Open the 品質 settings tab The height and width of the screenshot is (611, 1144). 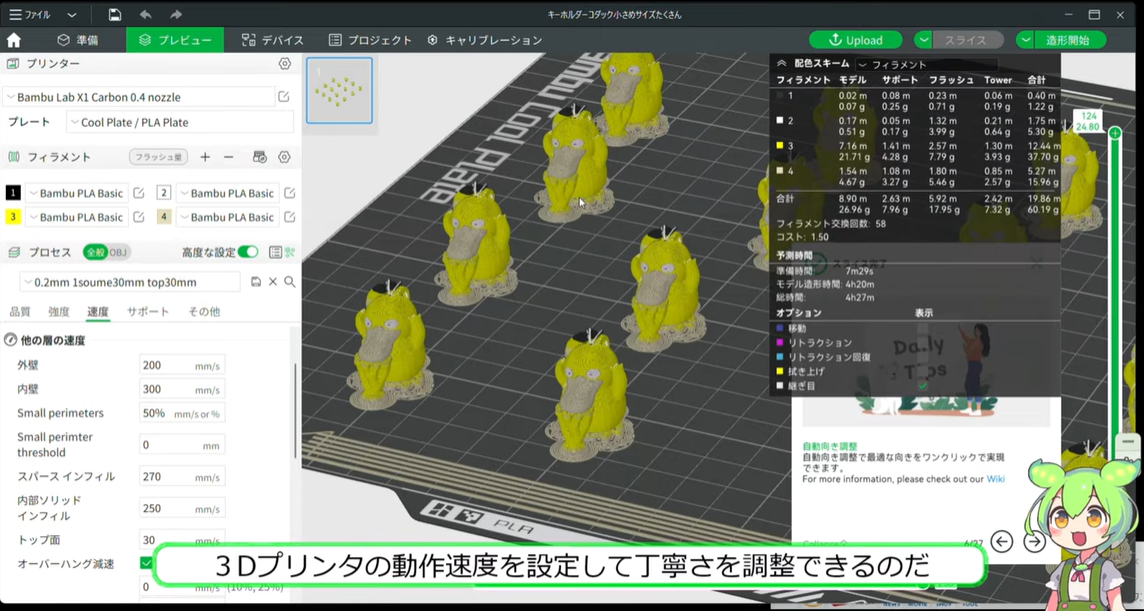click(x=20, y=311)
